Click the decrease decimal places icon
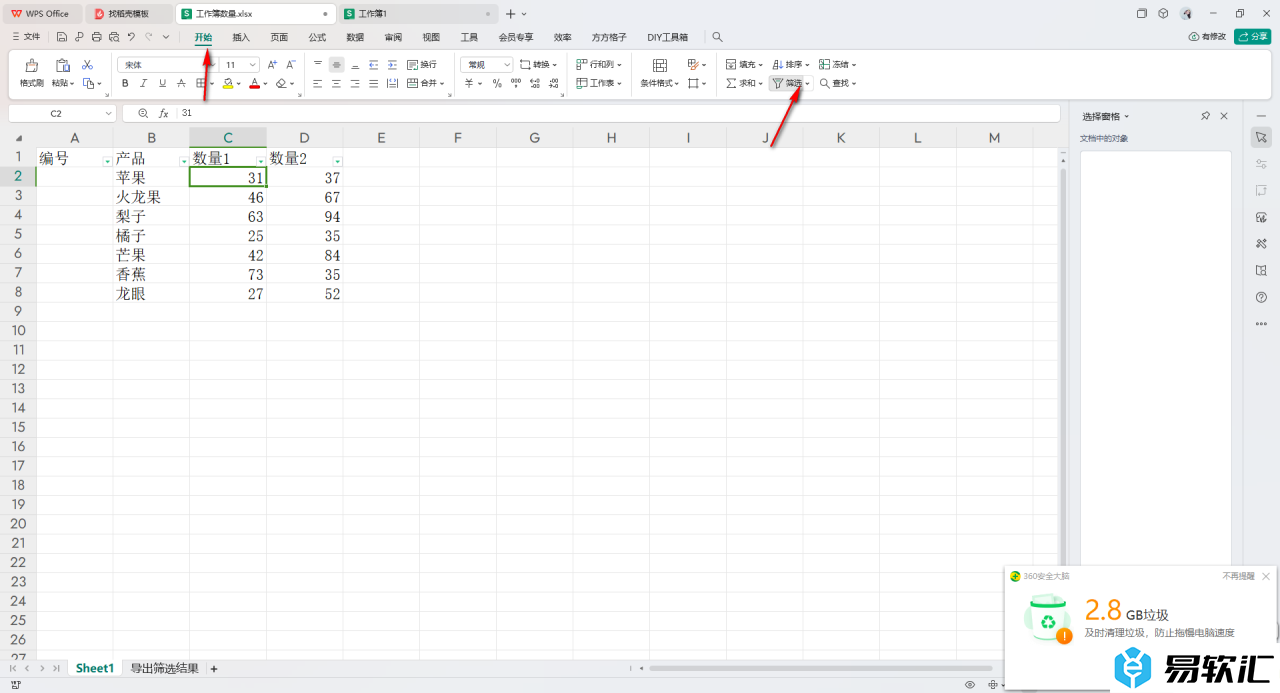 pos(553,84)
